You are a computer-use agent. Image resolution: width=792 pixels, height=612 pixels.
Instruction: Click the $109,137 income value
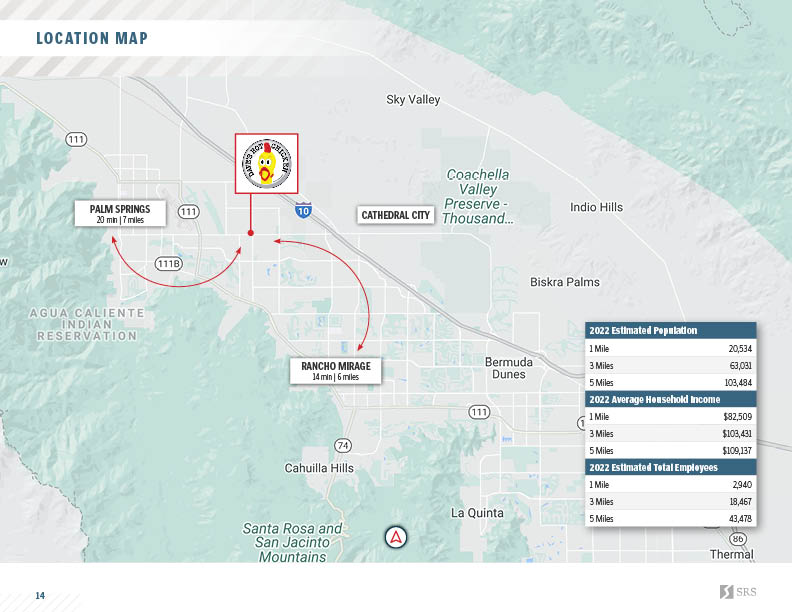coord(737,450)
